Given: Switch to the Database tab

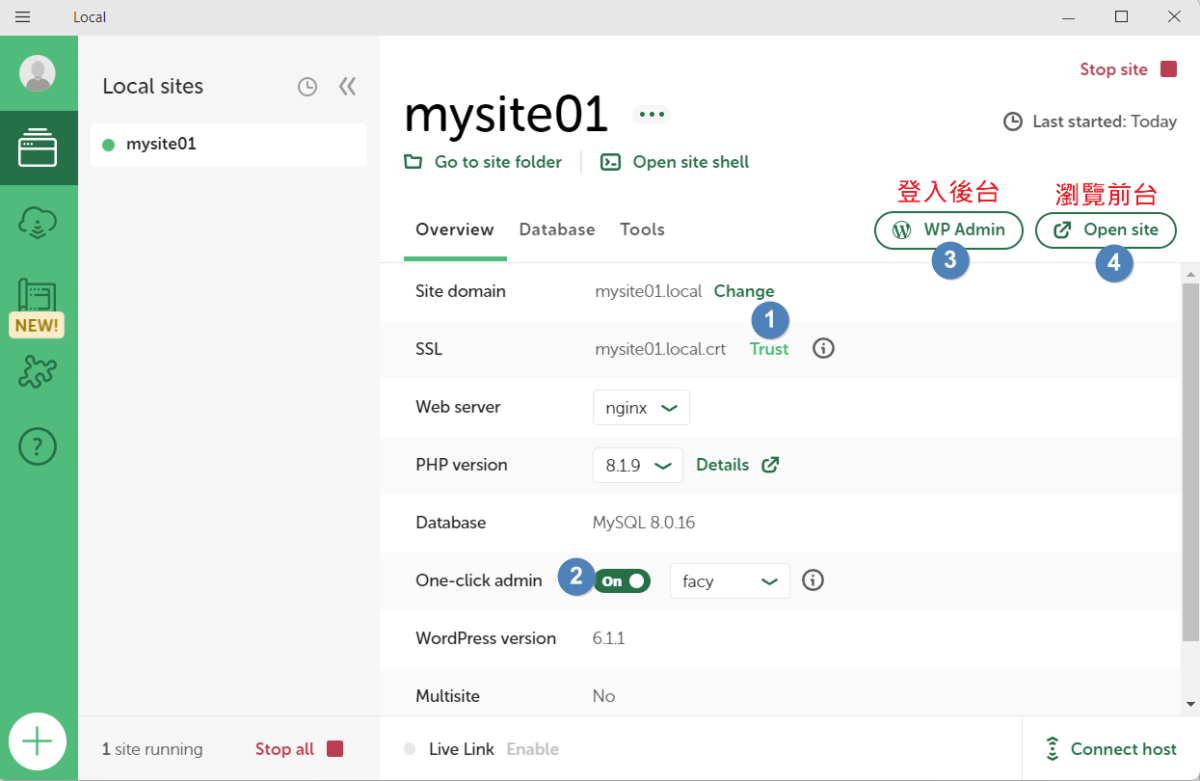Looking at the screenshot, I should coord(557,230).
